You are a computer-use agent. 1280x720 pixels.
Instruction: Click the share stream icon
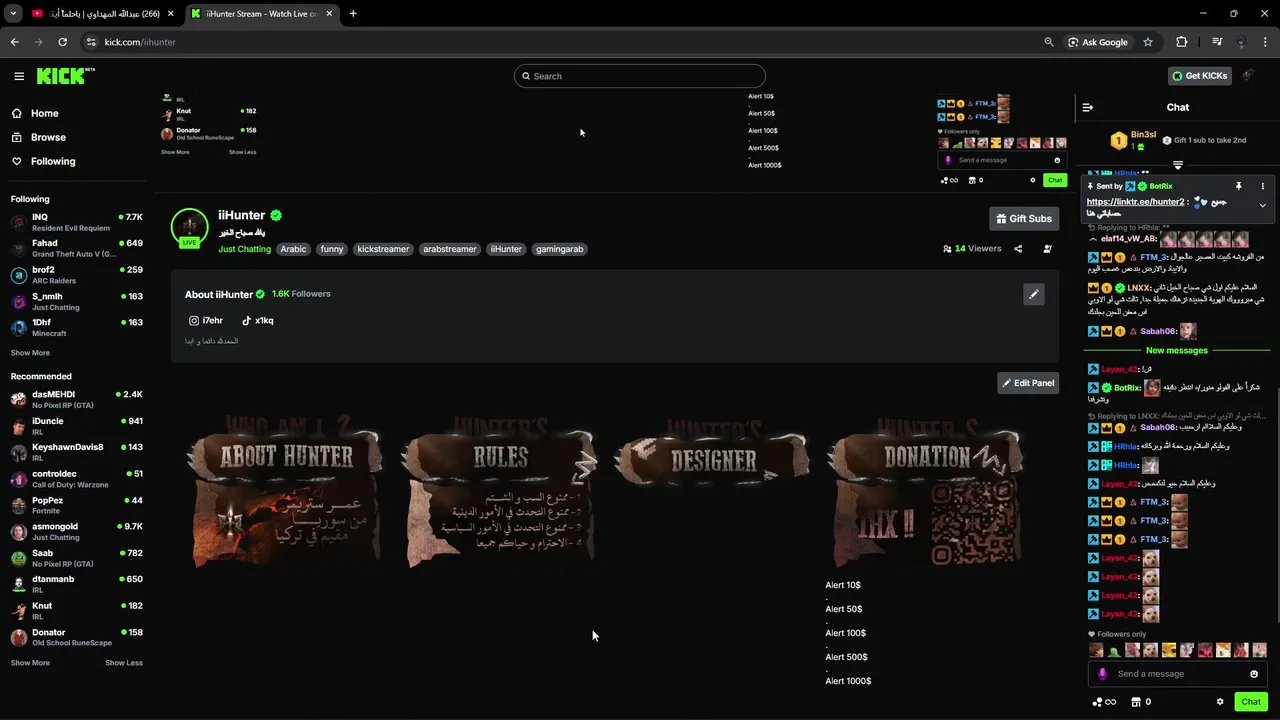pos(1018,249)
